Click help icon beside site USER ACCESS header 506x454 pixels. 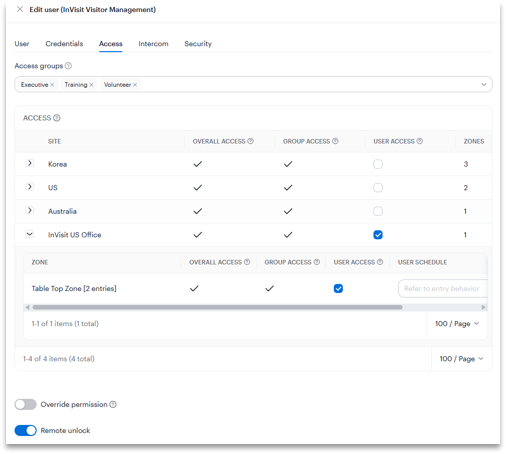click(420, 141)
